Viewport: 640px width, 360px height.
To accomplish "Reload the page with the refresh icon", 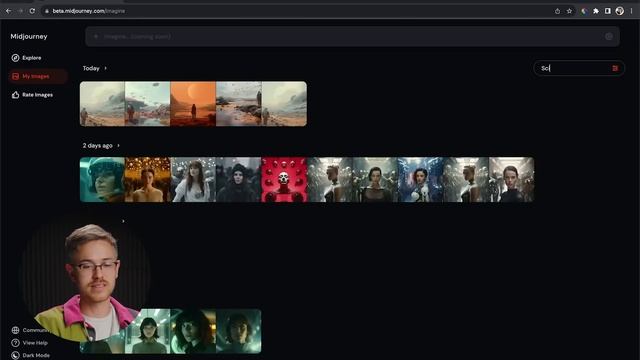I will click(x=32, y=11).
